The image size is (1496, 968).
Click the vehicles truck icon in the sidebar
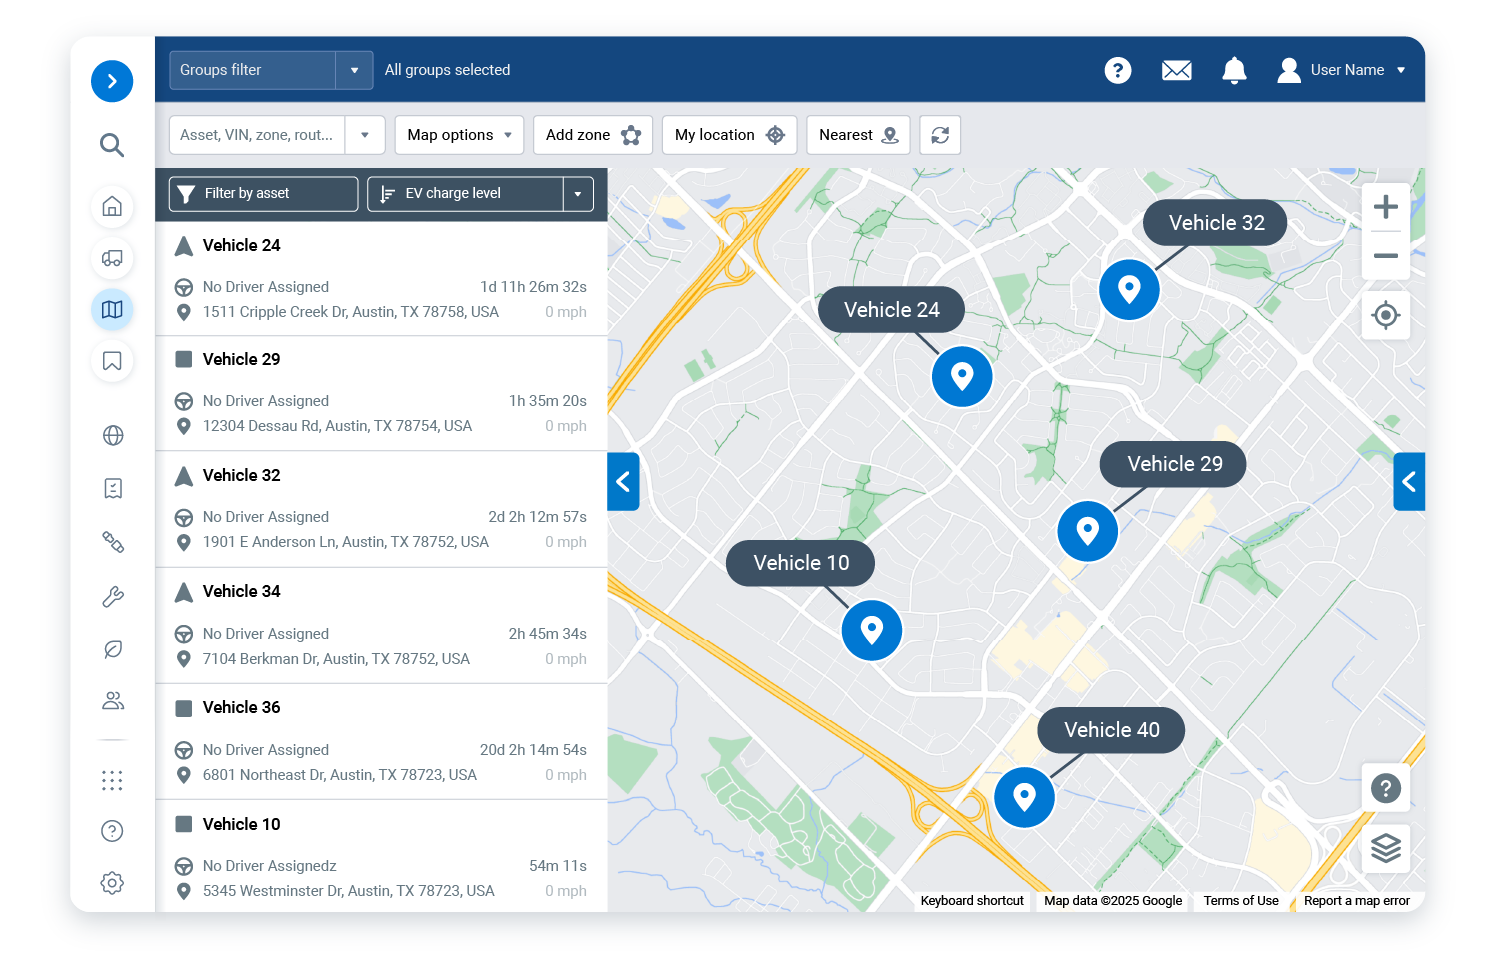click(x=112, y=259)
